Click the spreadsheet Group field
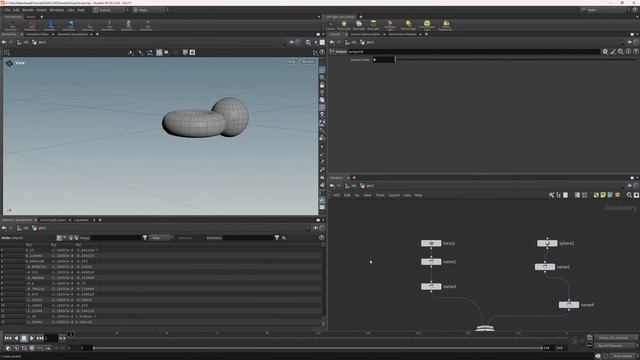 [116, 238]
